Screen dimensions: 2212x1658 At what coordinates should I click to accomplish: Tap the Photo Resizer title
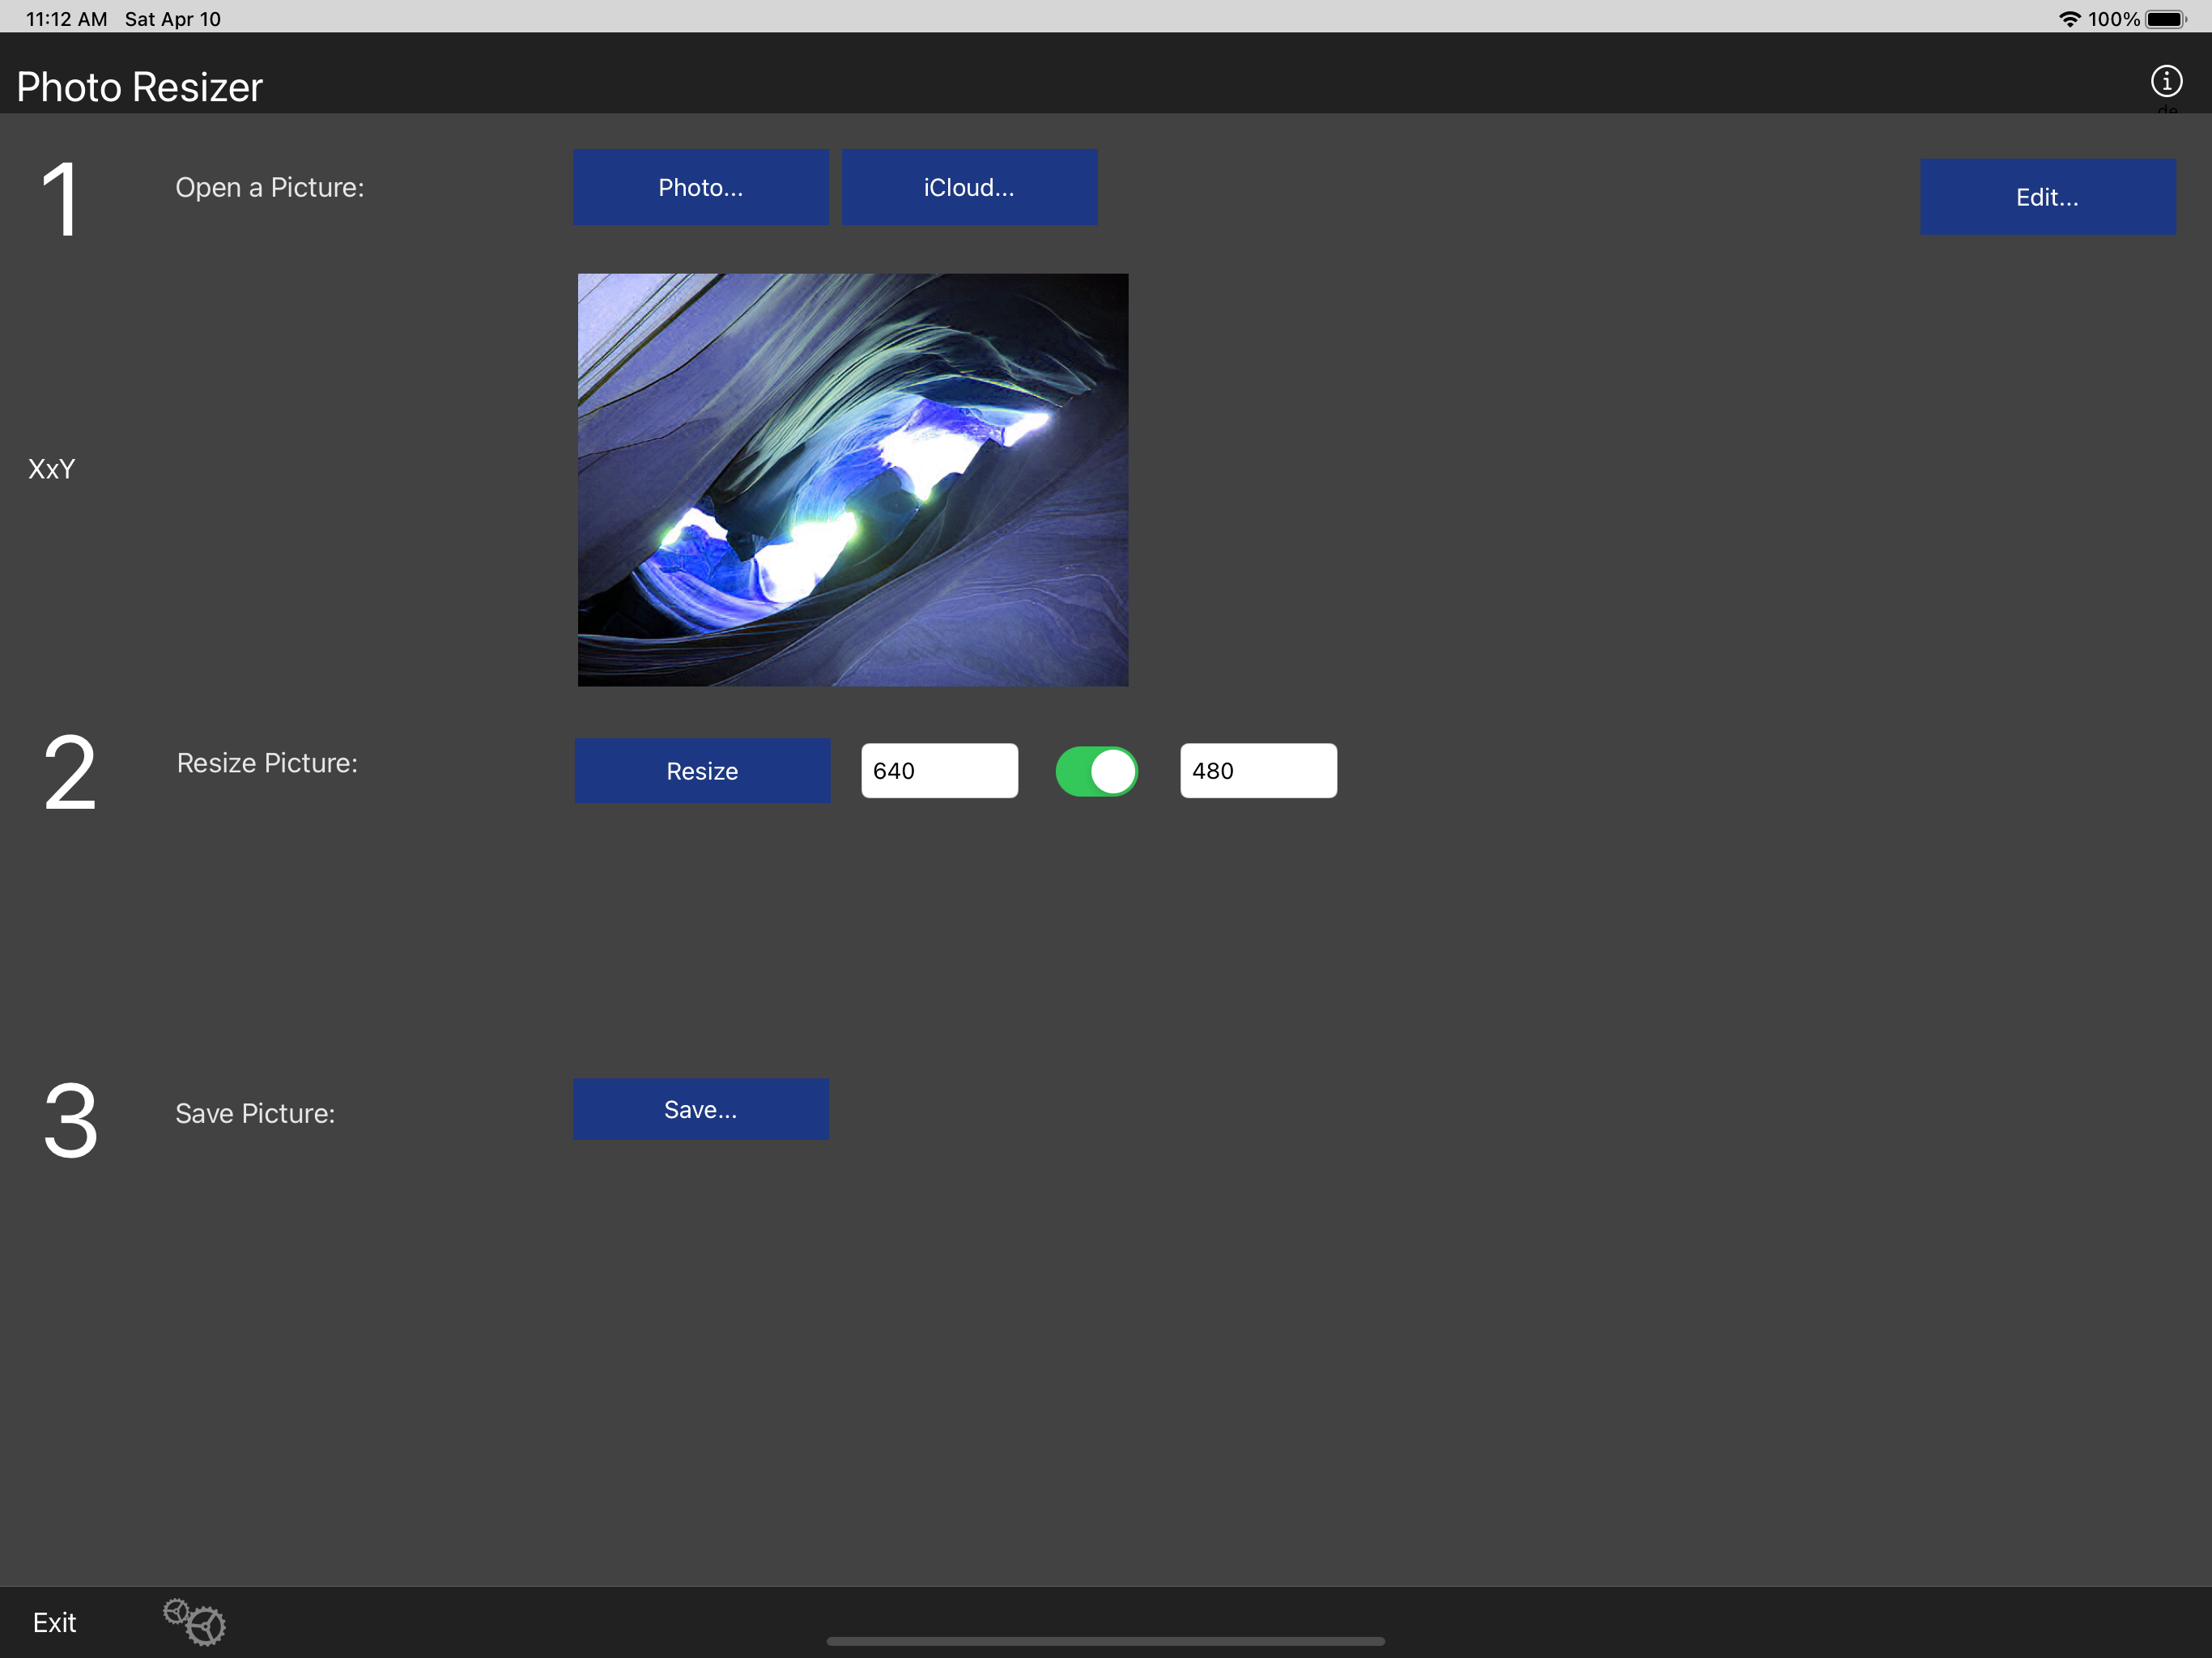[x=139, y=87]
